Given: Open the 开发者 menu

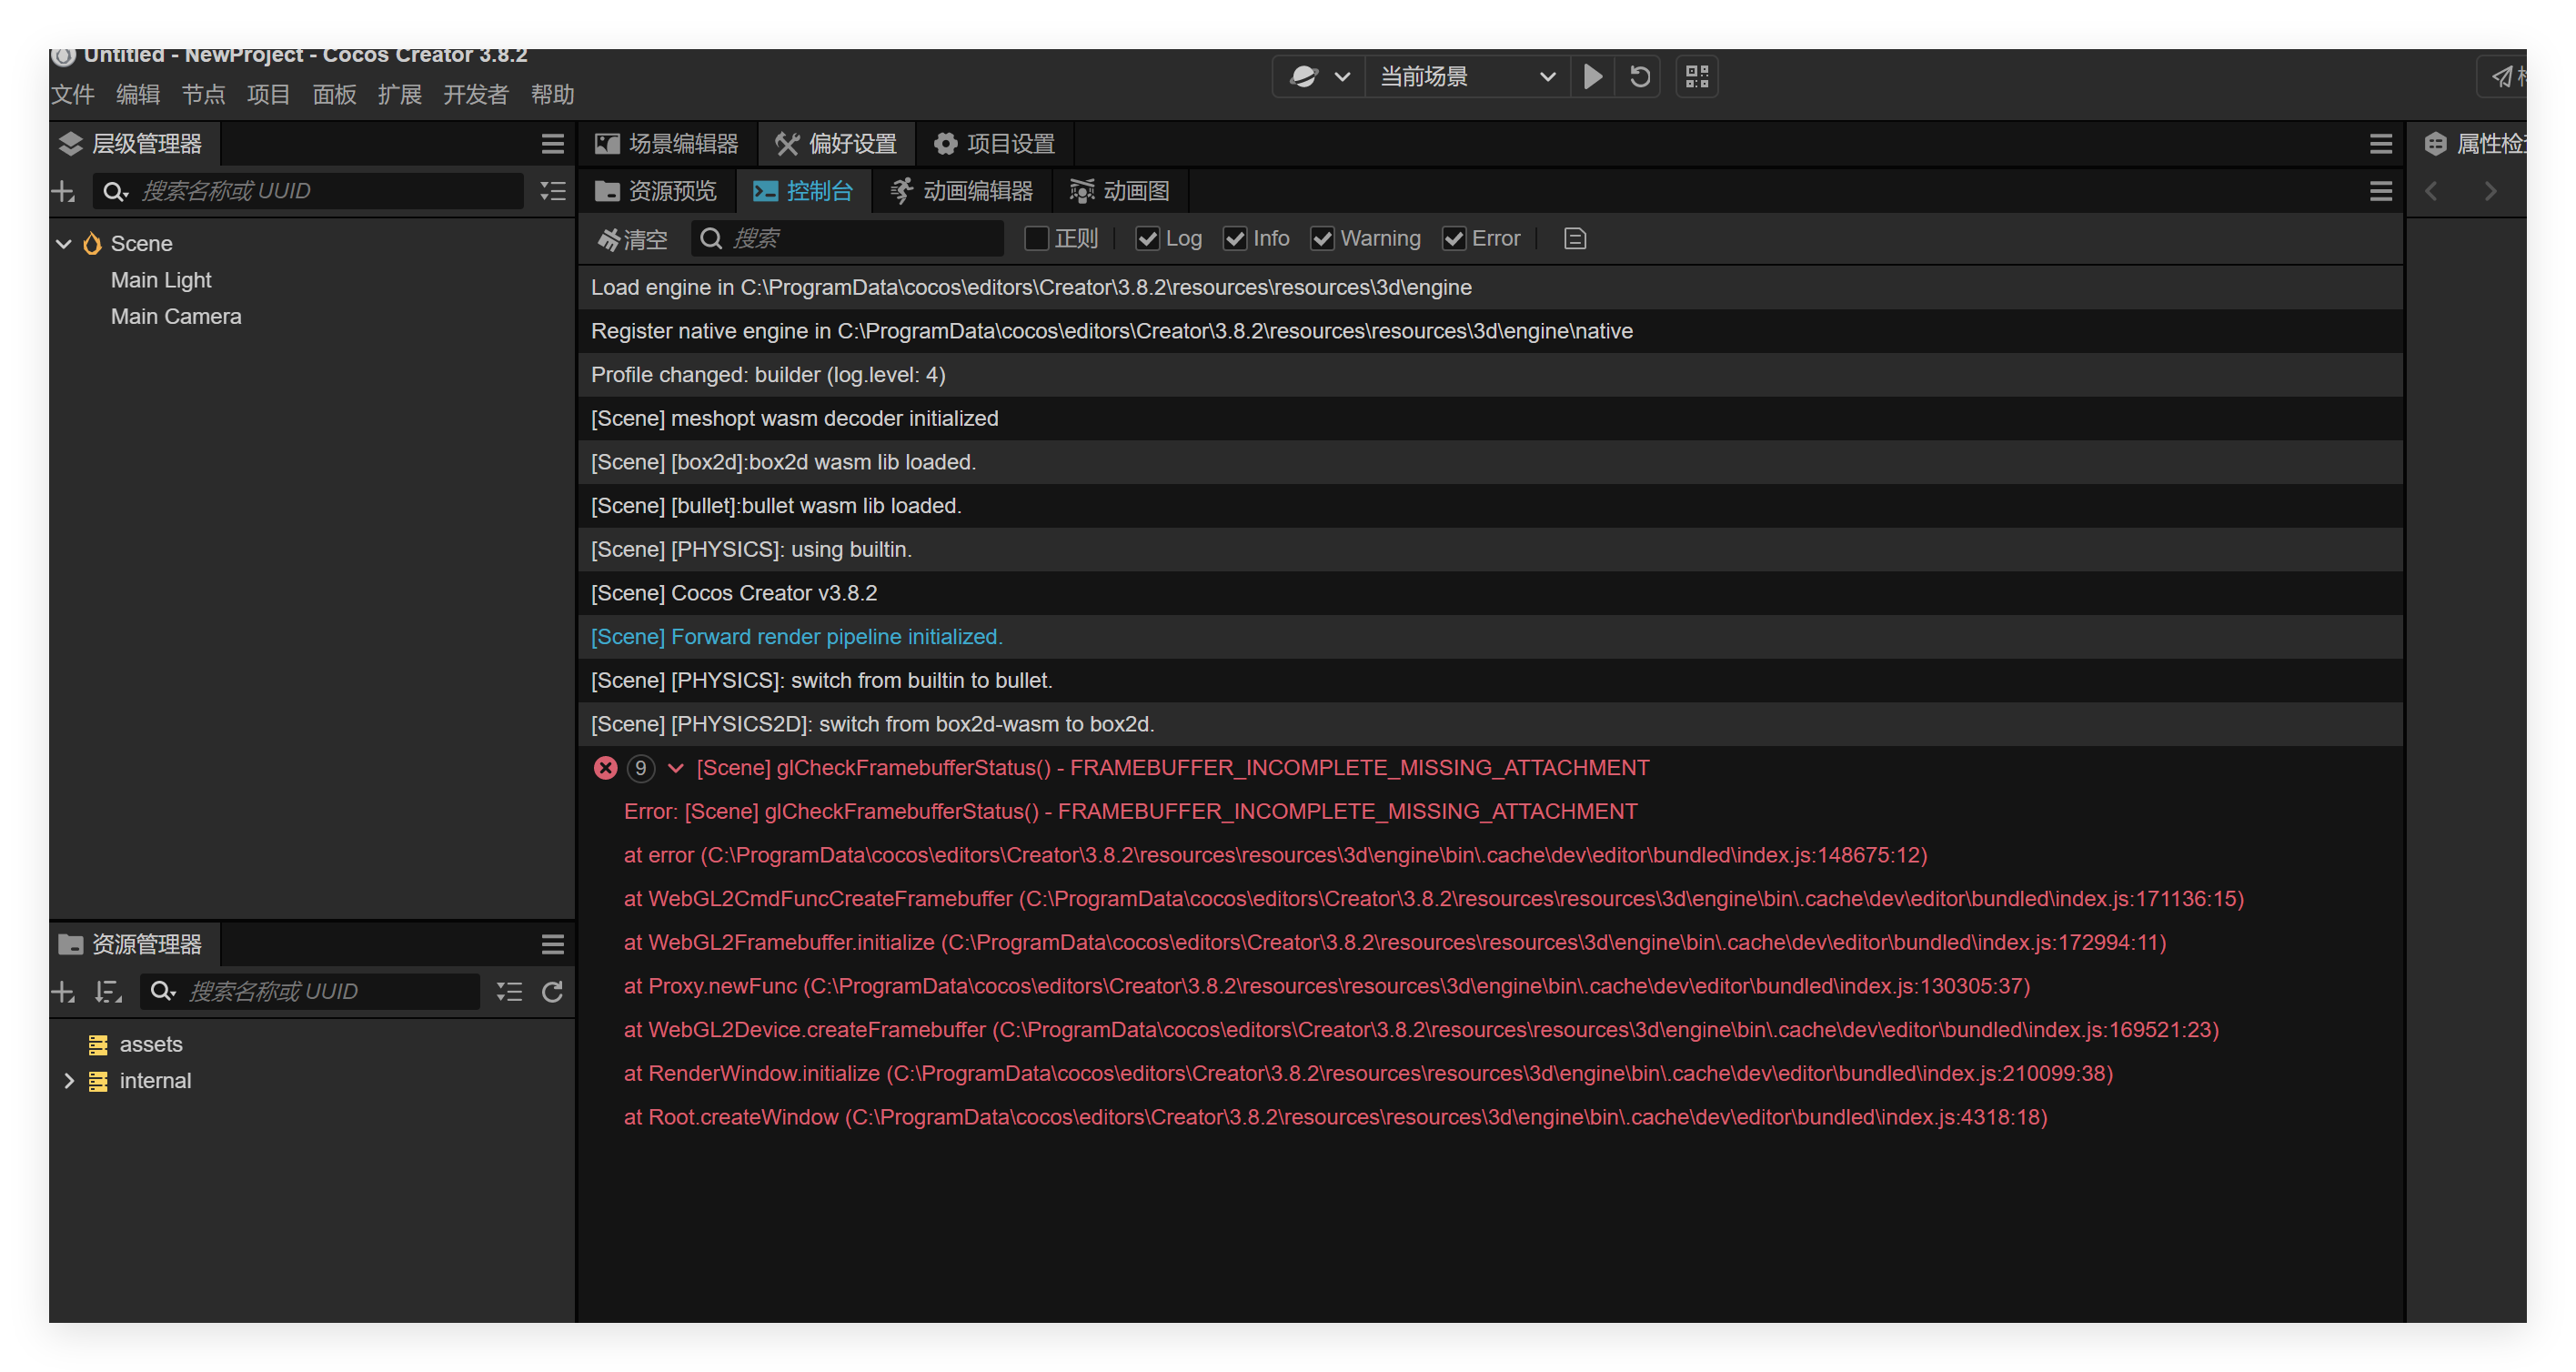Looking at the screenshot, I should (475, 95).
